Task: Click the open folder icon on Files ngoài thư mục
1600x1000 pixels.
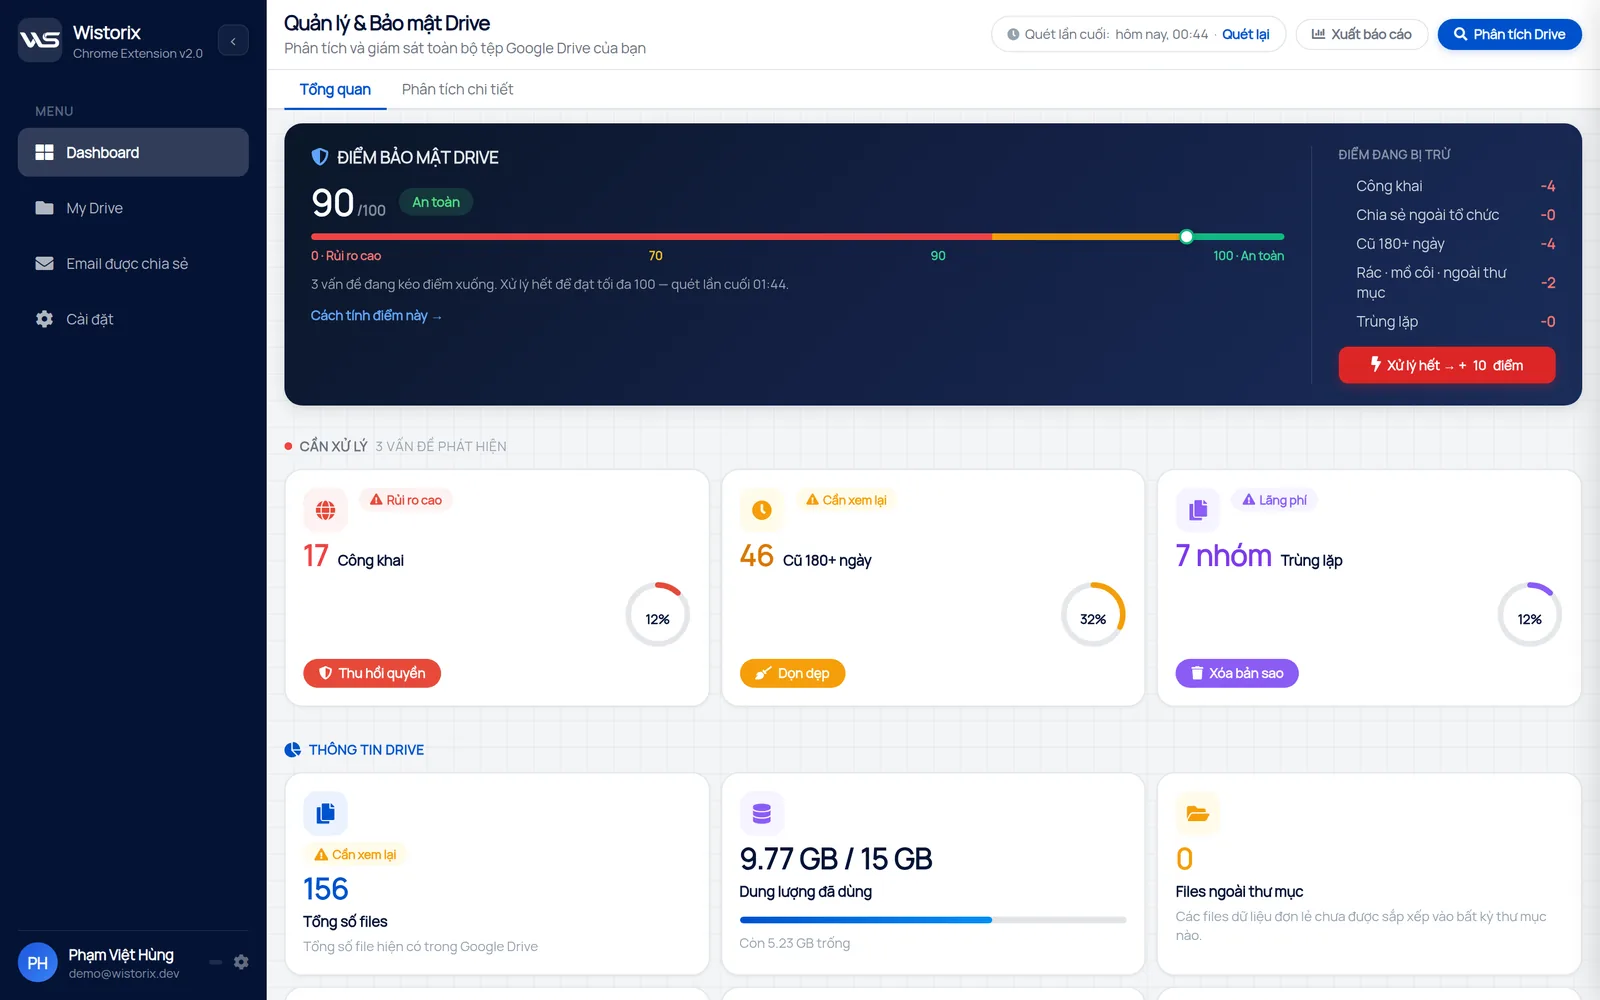Action: (x=1198, y=814)
